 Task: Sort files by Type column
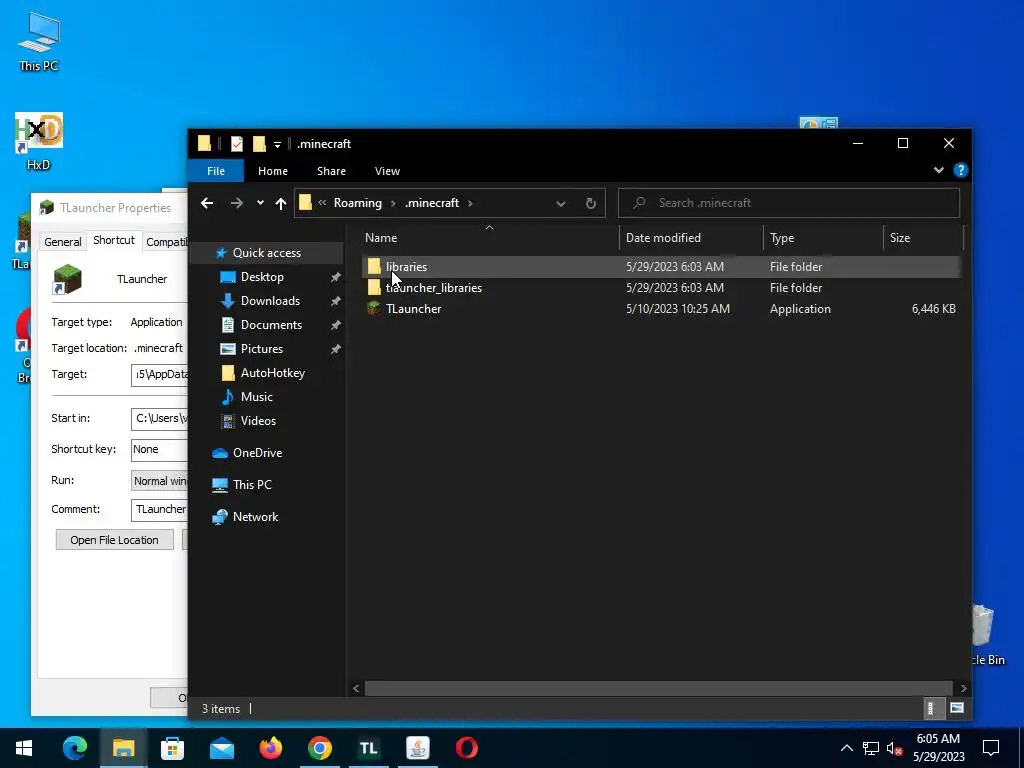pos(823,238)
